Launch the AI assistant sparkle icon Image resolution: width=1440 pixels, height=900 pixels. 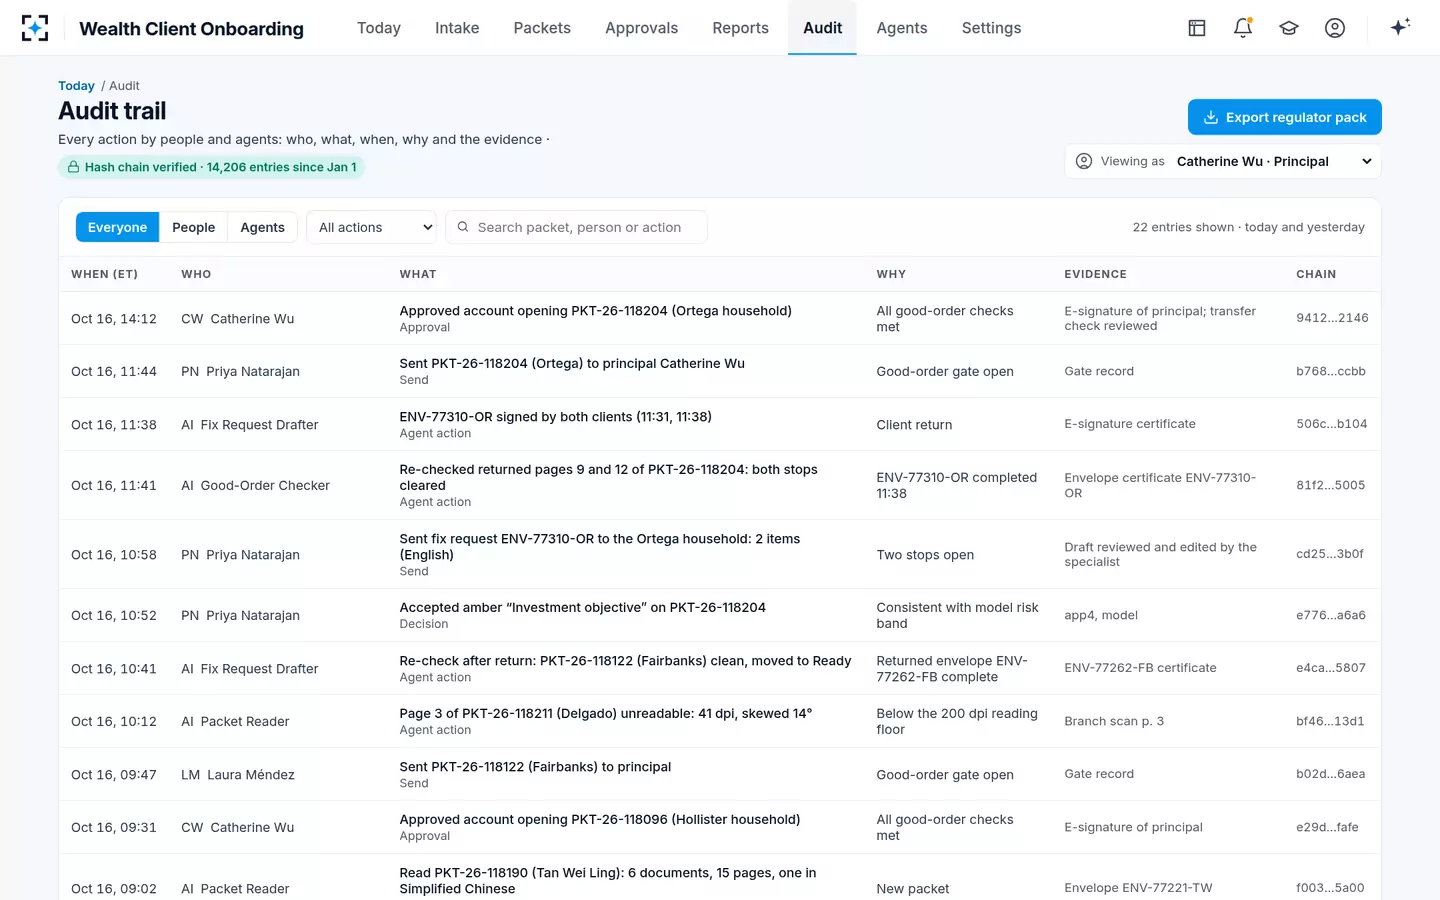1400,27
